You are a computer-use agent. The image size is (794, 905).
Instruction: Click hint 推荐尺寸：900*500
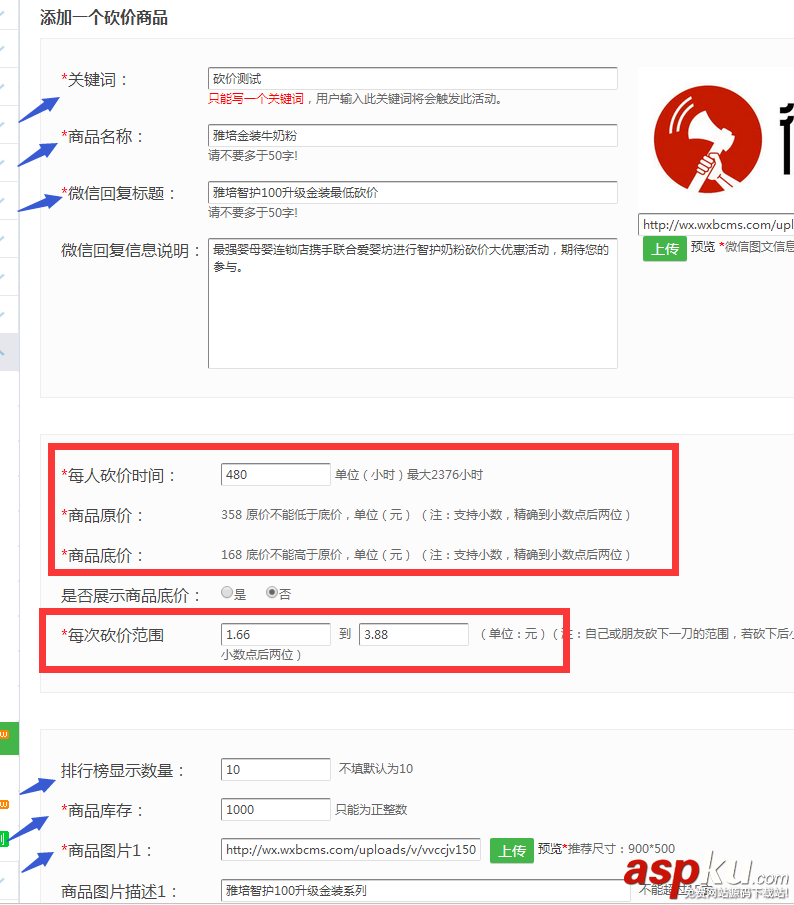[621, 848]
